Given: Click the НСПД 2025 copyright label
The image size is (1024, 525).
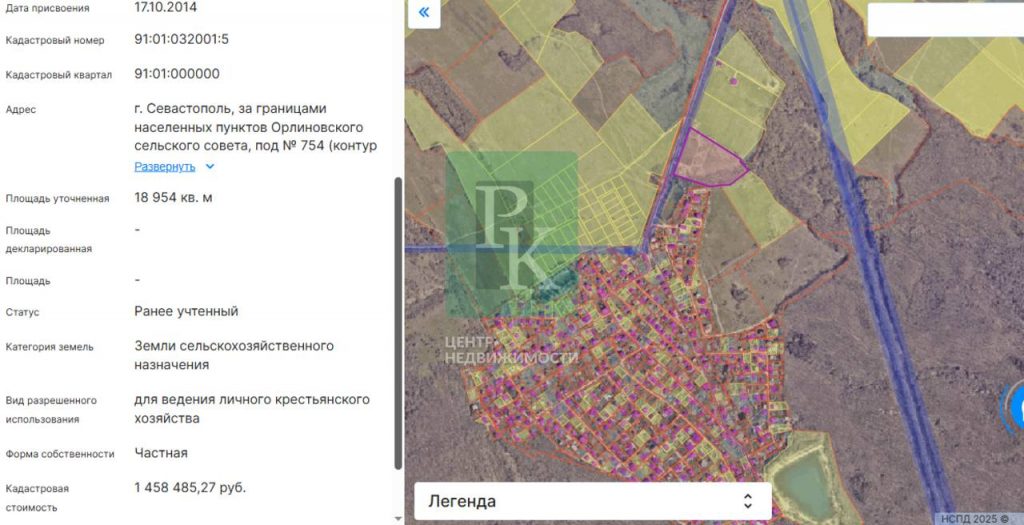Looking at the screenshot, I should point(975,519).
